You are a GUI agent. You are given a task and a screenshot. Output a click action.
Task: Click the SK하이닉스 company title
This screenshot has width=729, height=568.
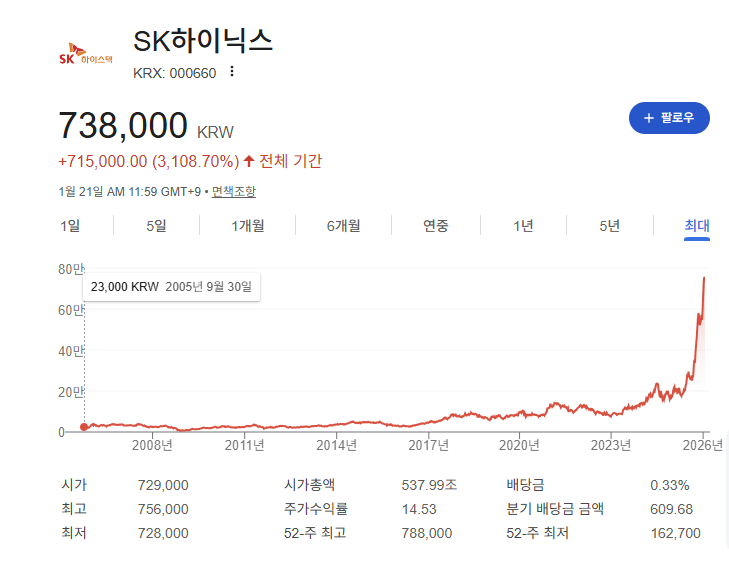tap(203, 41)
